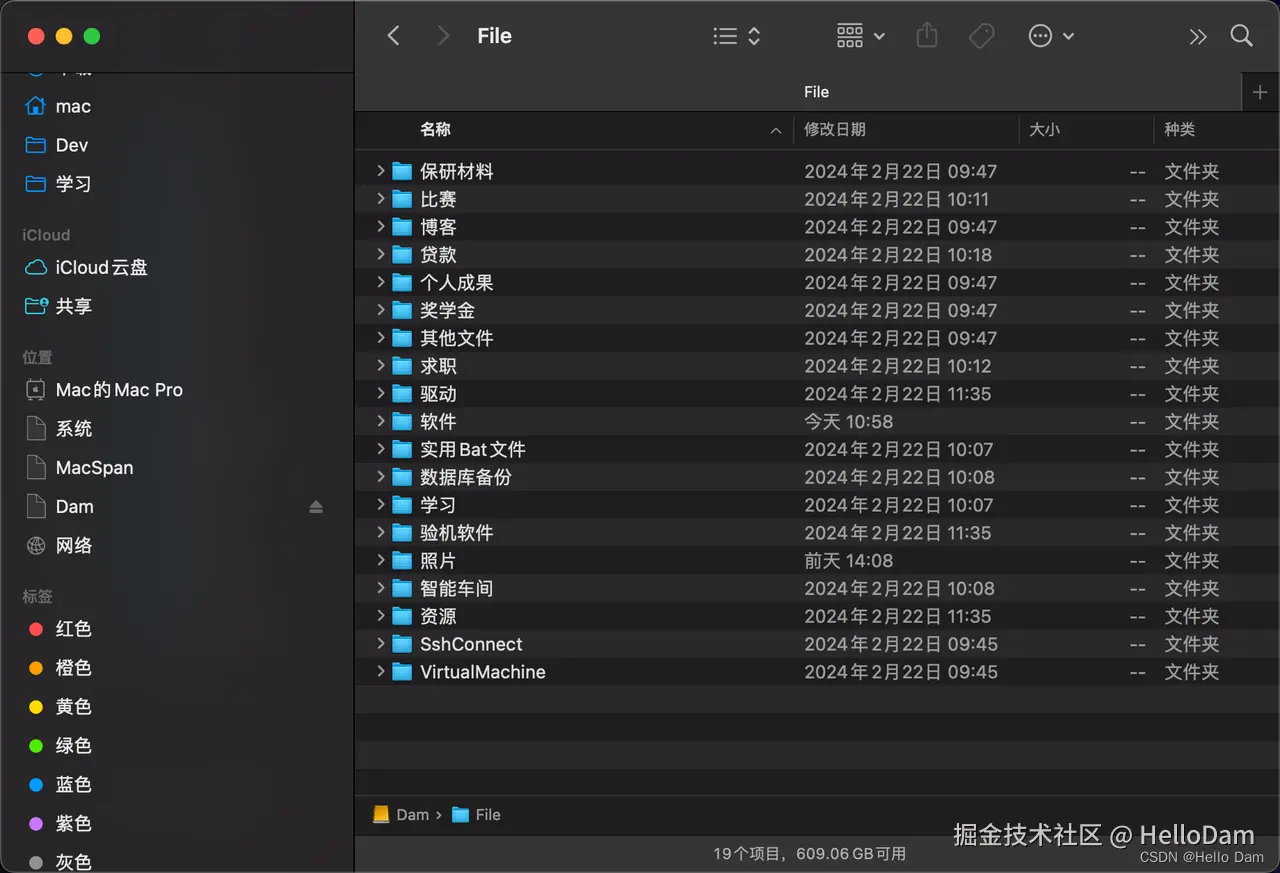This screenshot has width=1280, height=873.
Task: Select the 系统 disk in the sidebar
Action: click(x=73, y=428)
